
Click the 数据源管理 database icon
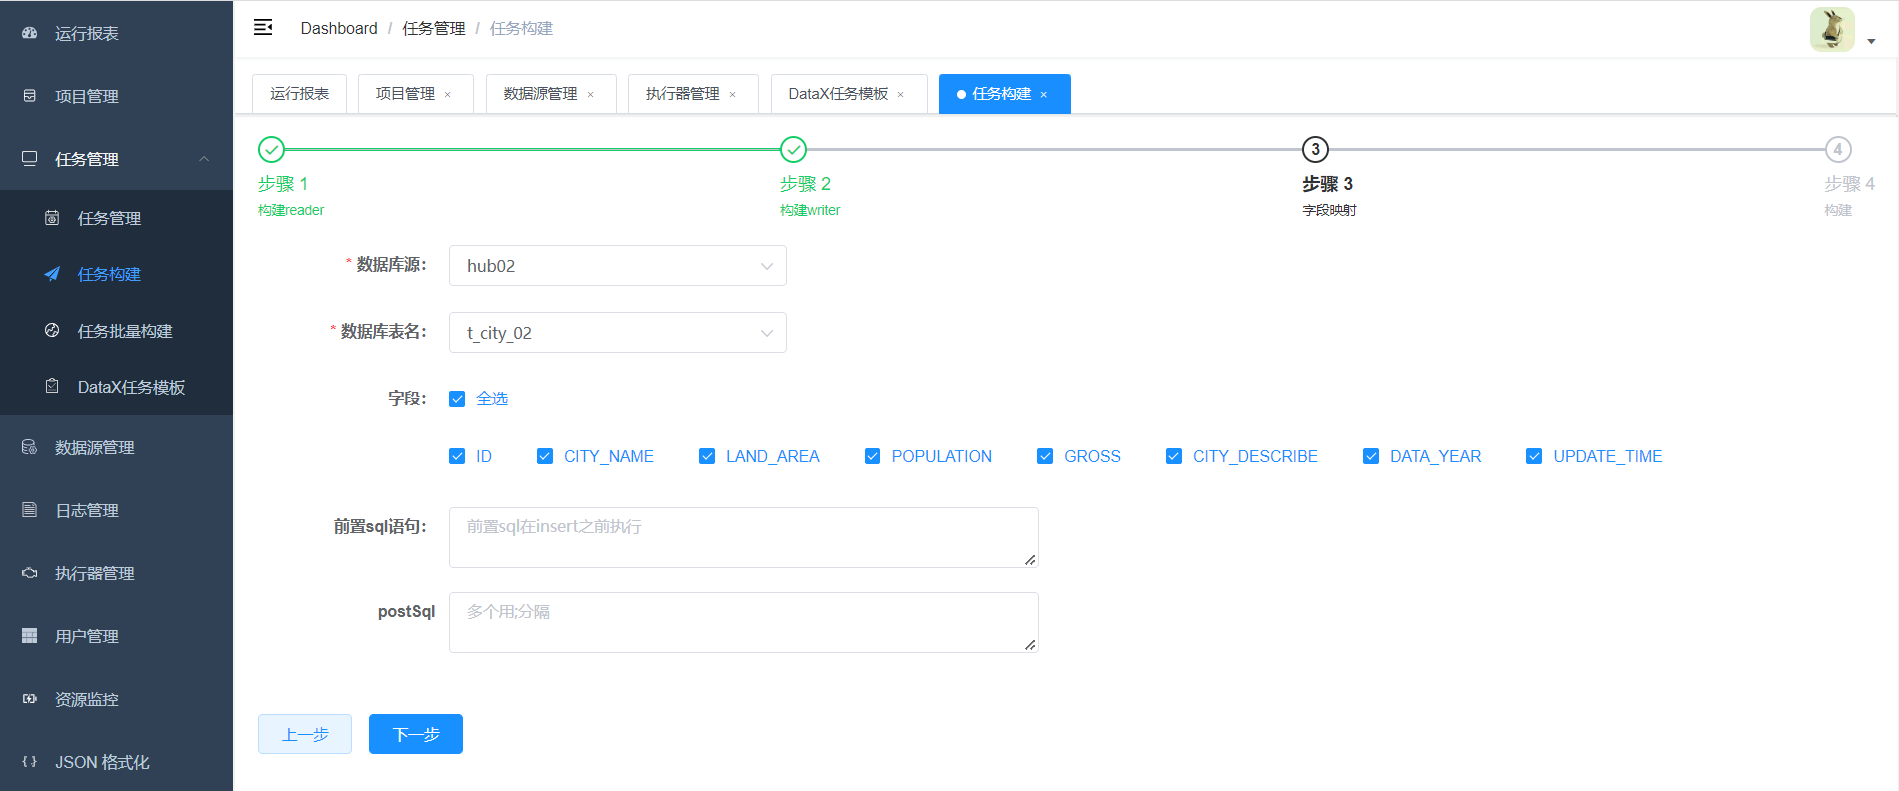coord(30,447)
